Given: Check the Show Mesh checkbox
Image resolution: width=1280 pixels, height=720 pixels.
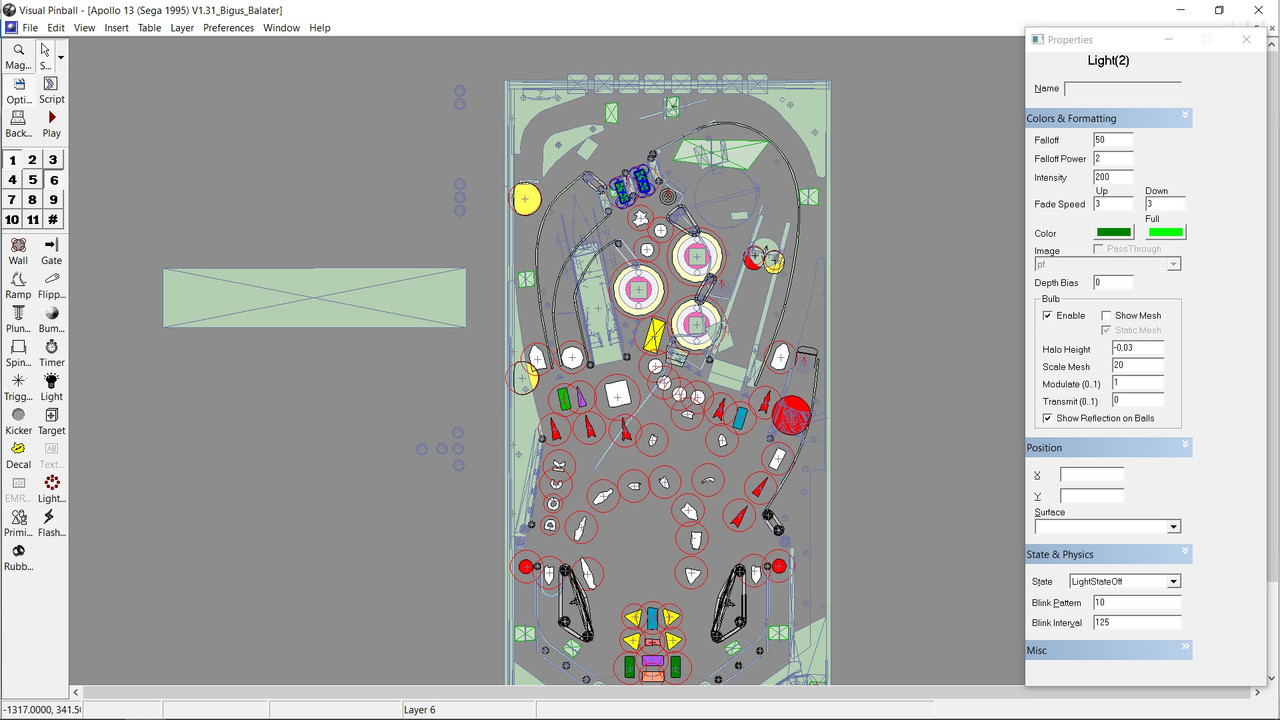Looking at the screenshot, I should coord(1106,315).
